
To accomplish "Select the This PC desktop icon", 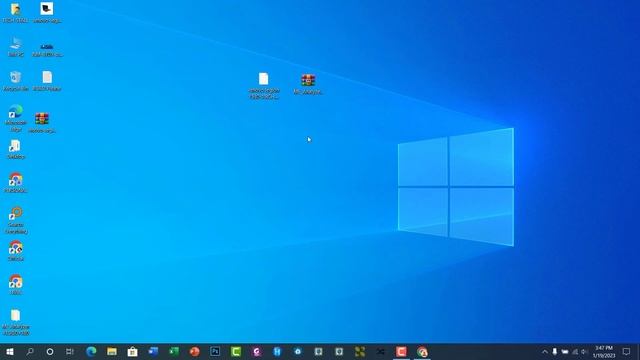I will tap(16, 47).
